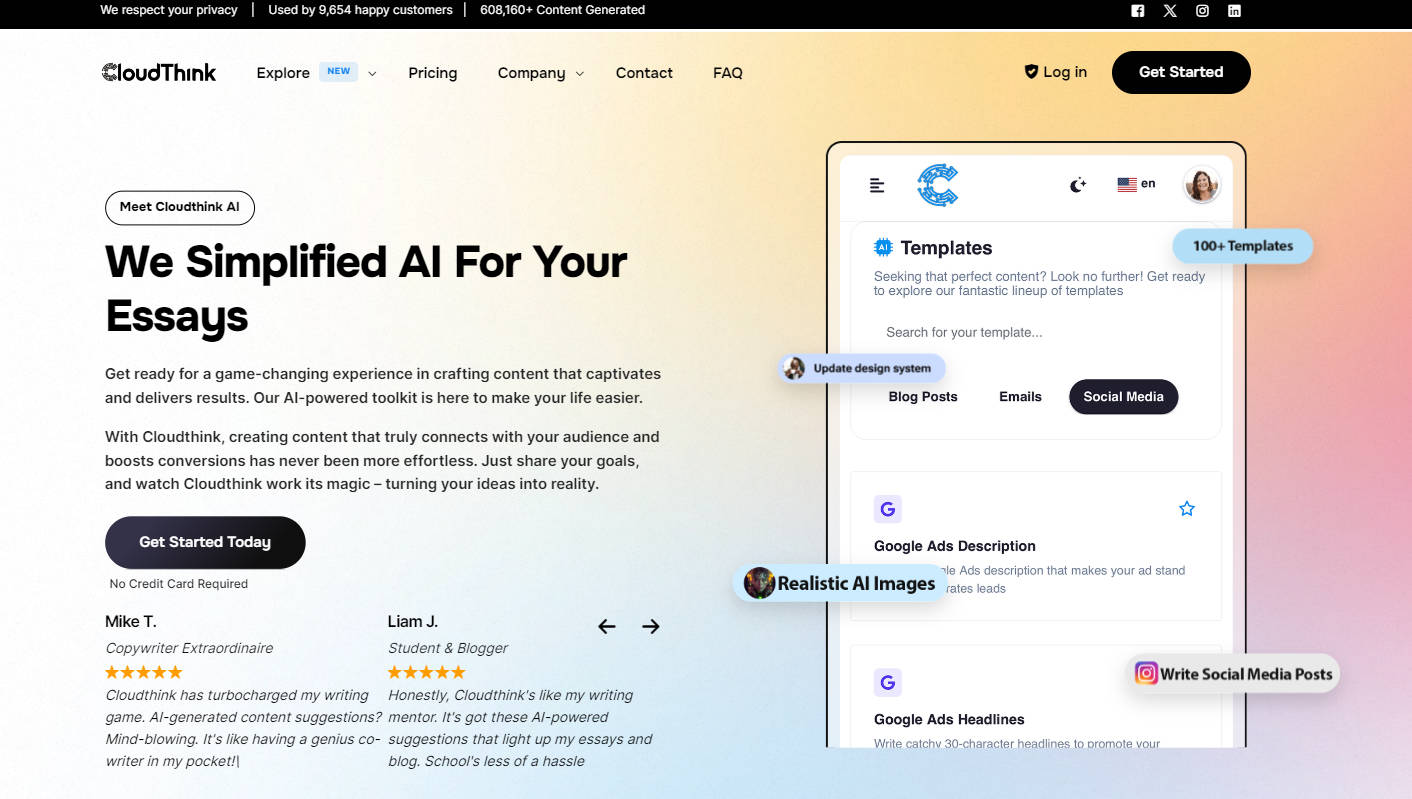Screen dimensions: 1412x799
Task: Click the 'Templates' heading in preview
Action: [946, 248]
